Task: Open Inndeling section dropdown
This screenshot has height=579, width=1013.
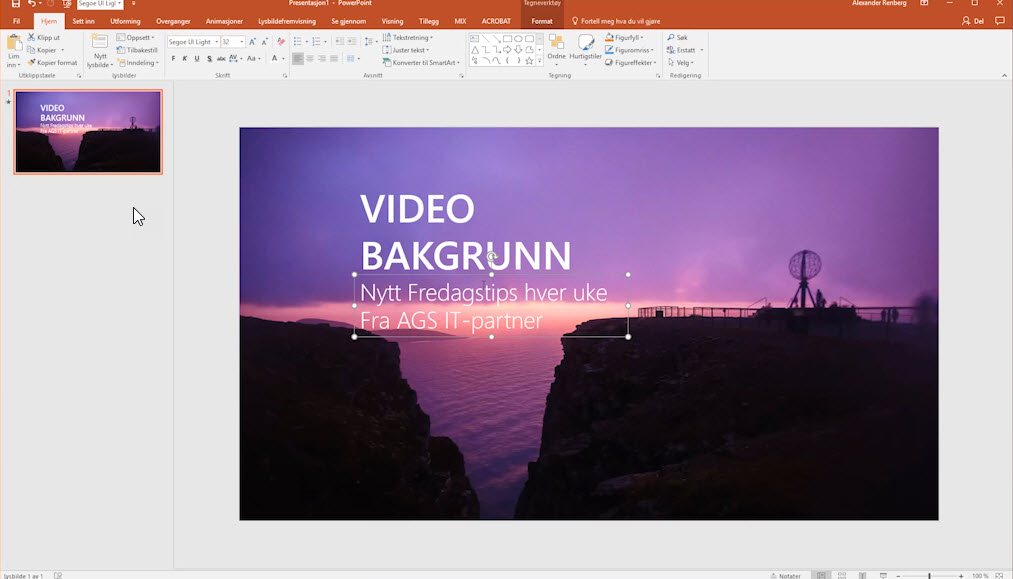Action: (x=138, y=63)
